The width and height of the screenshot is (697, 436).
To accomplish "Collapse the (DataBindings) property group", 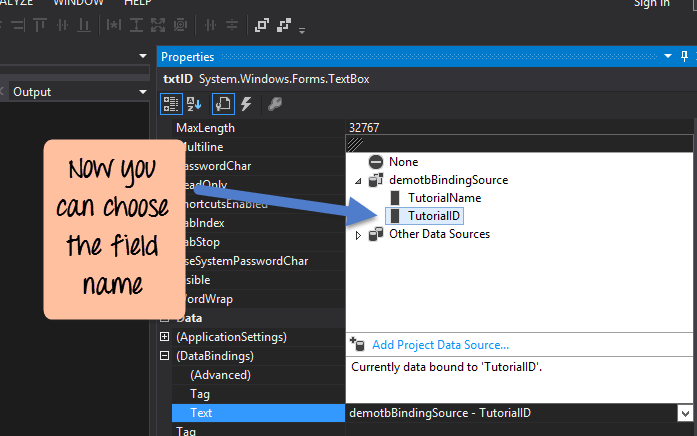I will pos(164,356).
